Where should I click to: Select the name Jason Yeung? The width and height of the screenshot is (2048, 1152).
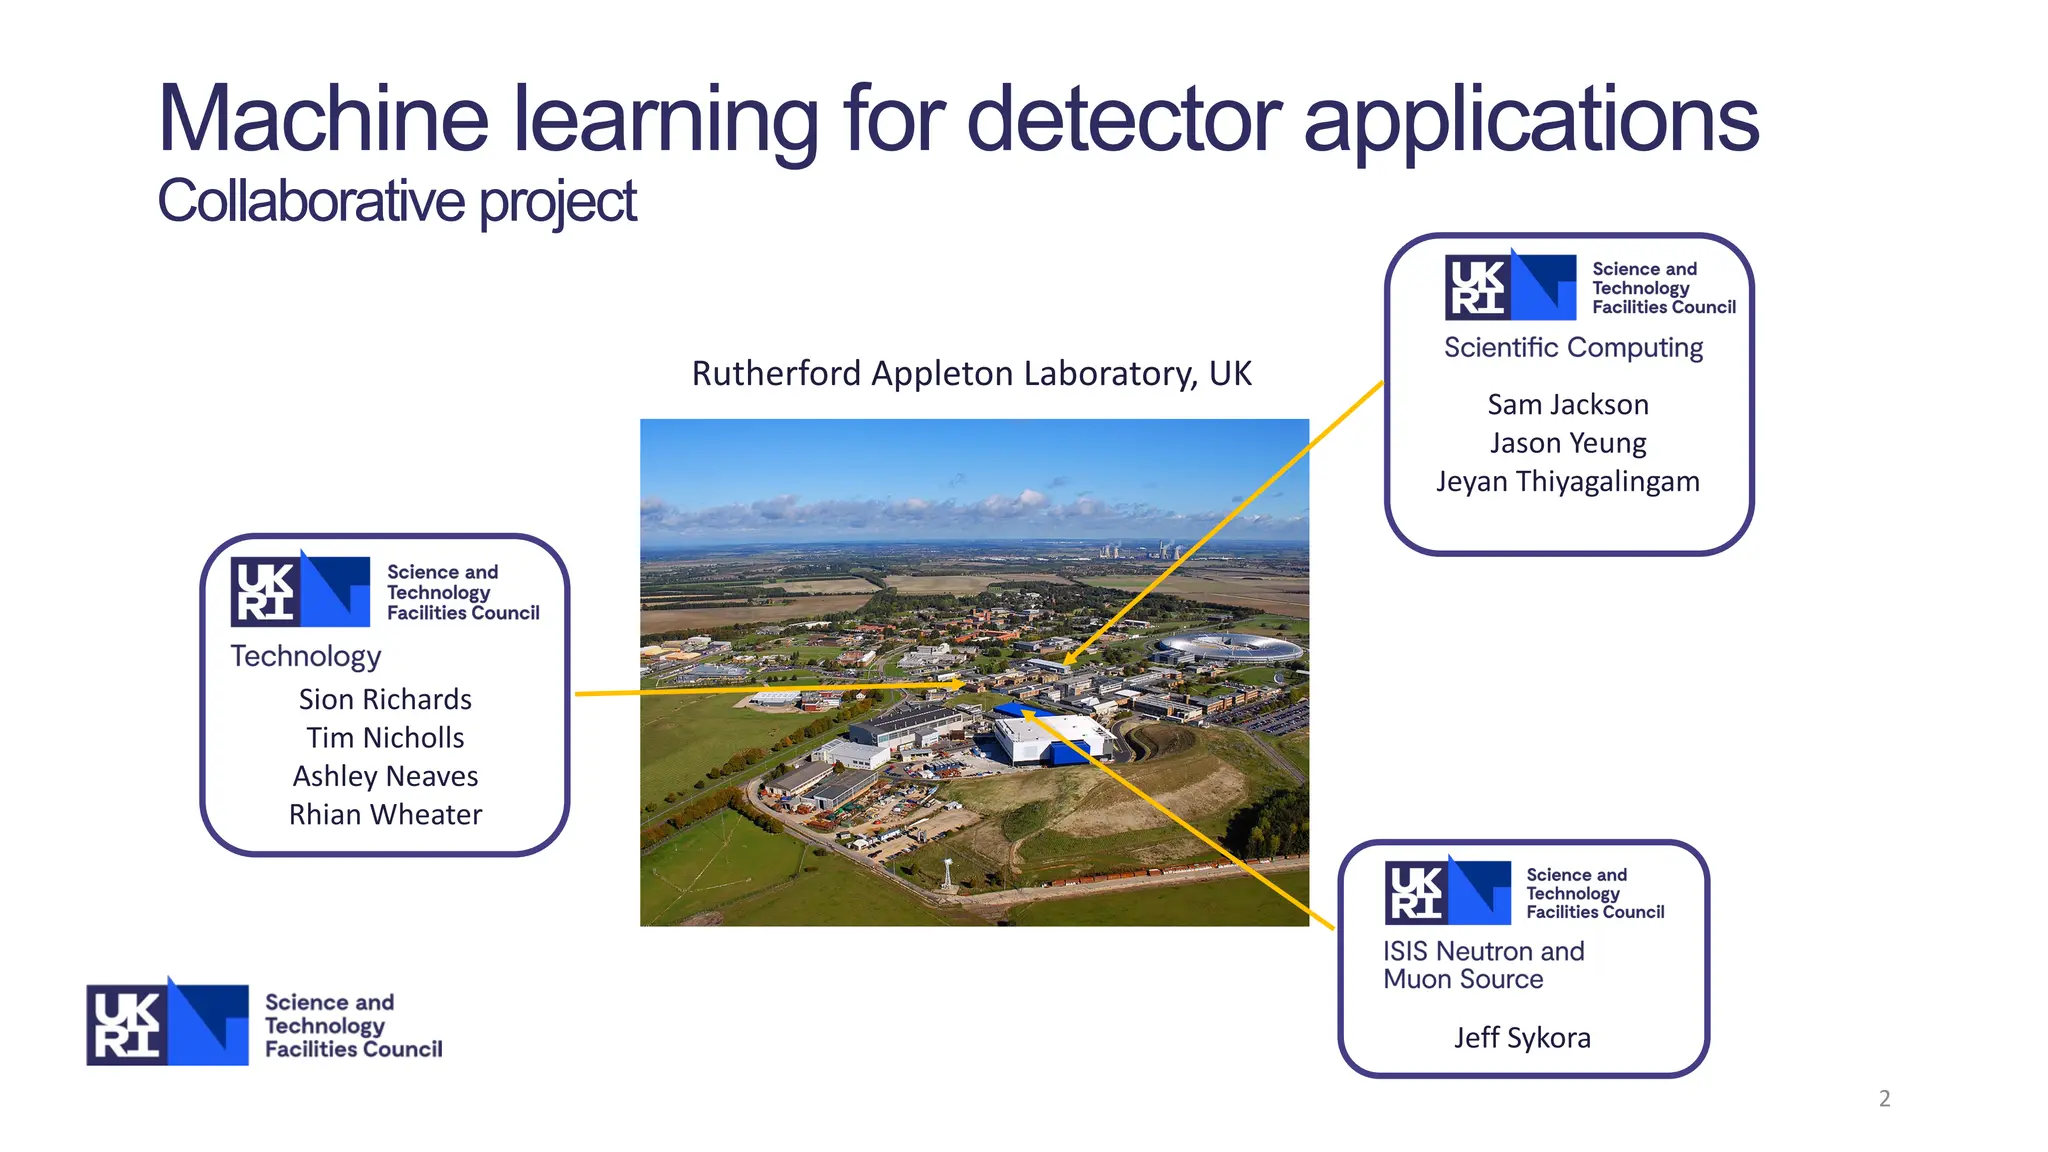point(1567,443)
